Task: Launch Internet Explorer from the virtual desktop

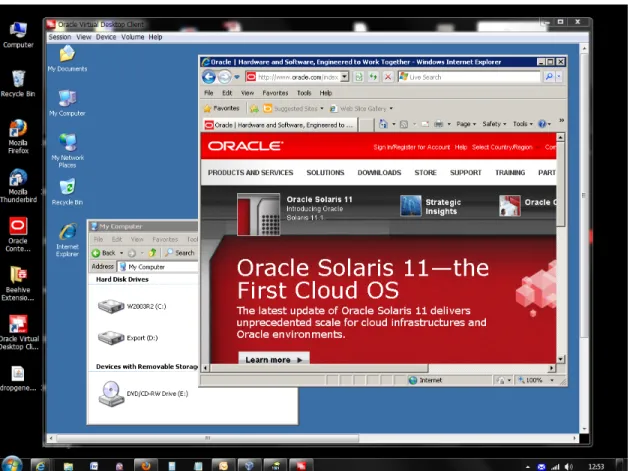Action: tap(68, 240)
